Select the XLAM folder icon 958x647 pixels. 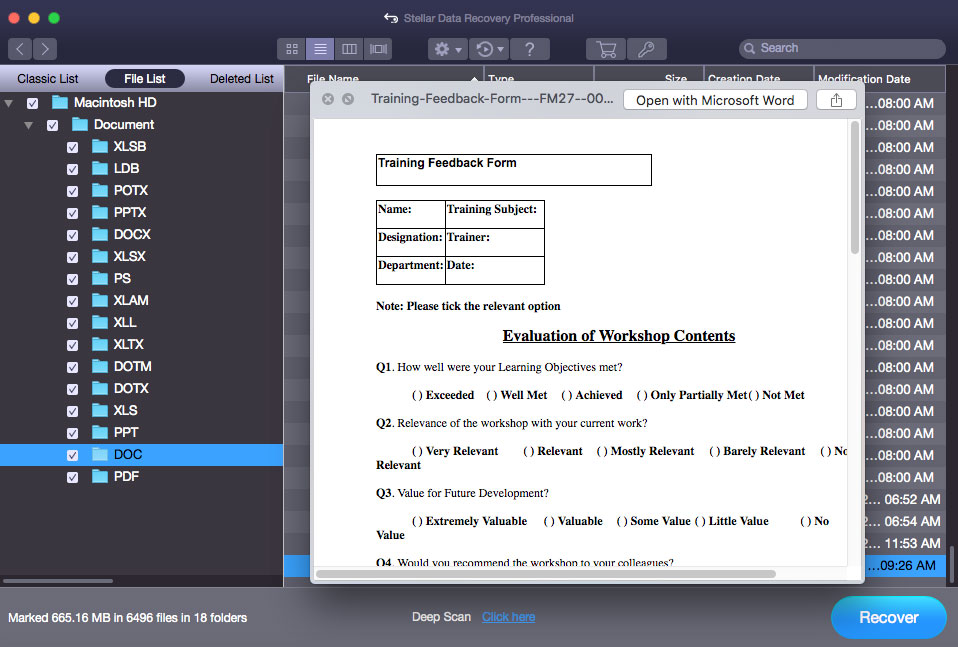[100, 301]
